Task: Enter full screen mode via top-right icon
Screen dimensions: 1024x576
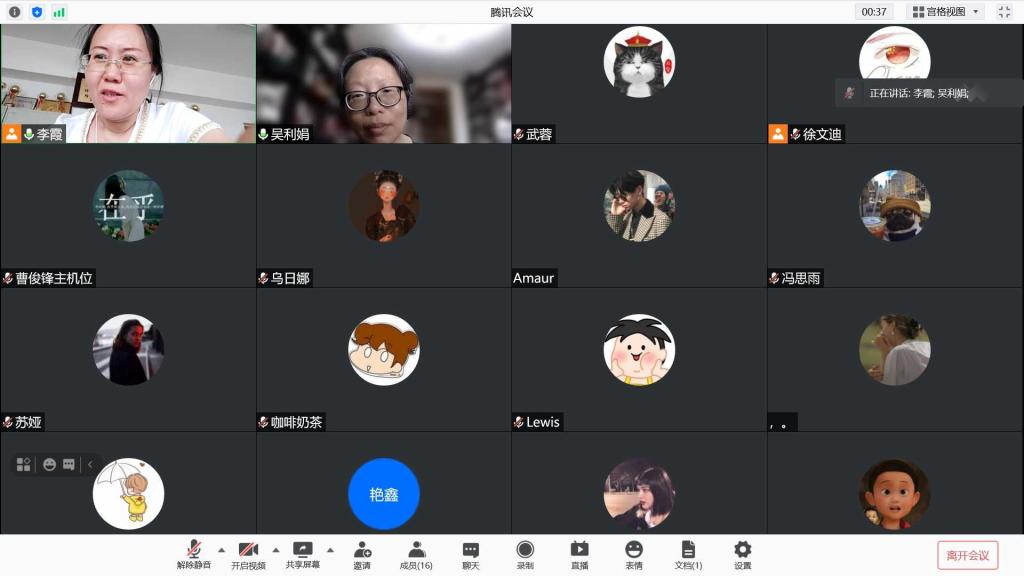Action: coord(1004,12)
